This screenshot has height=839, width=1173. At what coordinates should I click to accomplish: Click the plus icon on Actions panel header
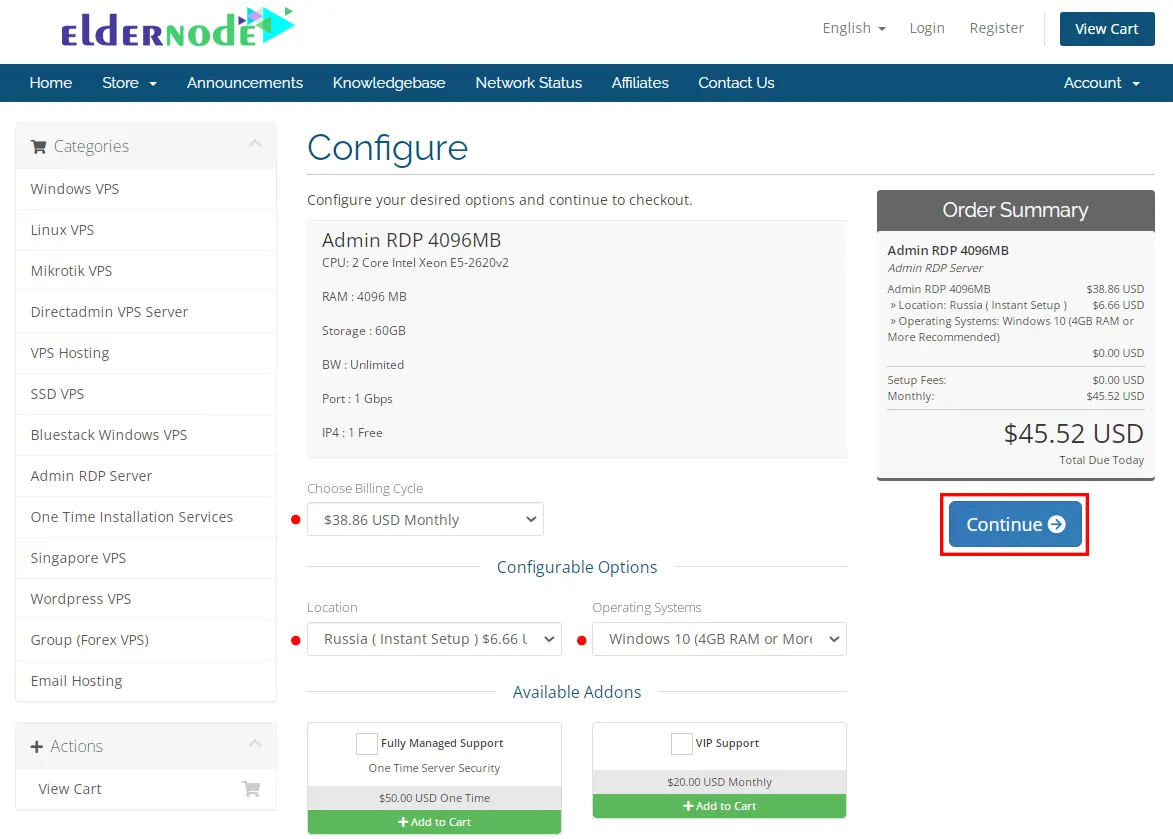coord(37,746)
